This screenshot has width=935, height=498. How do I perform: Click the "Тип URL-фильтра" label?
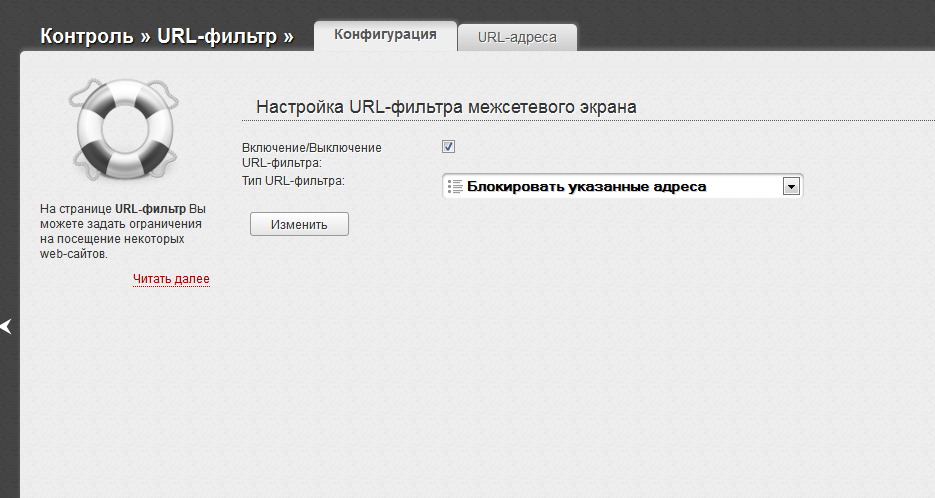[293, 181]
